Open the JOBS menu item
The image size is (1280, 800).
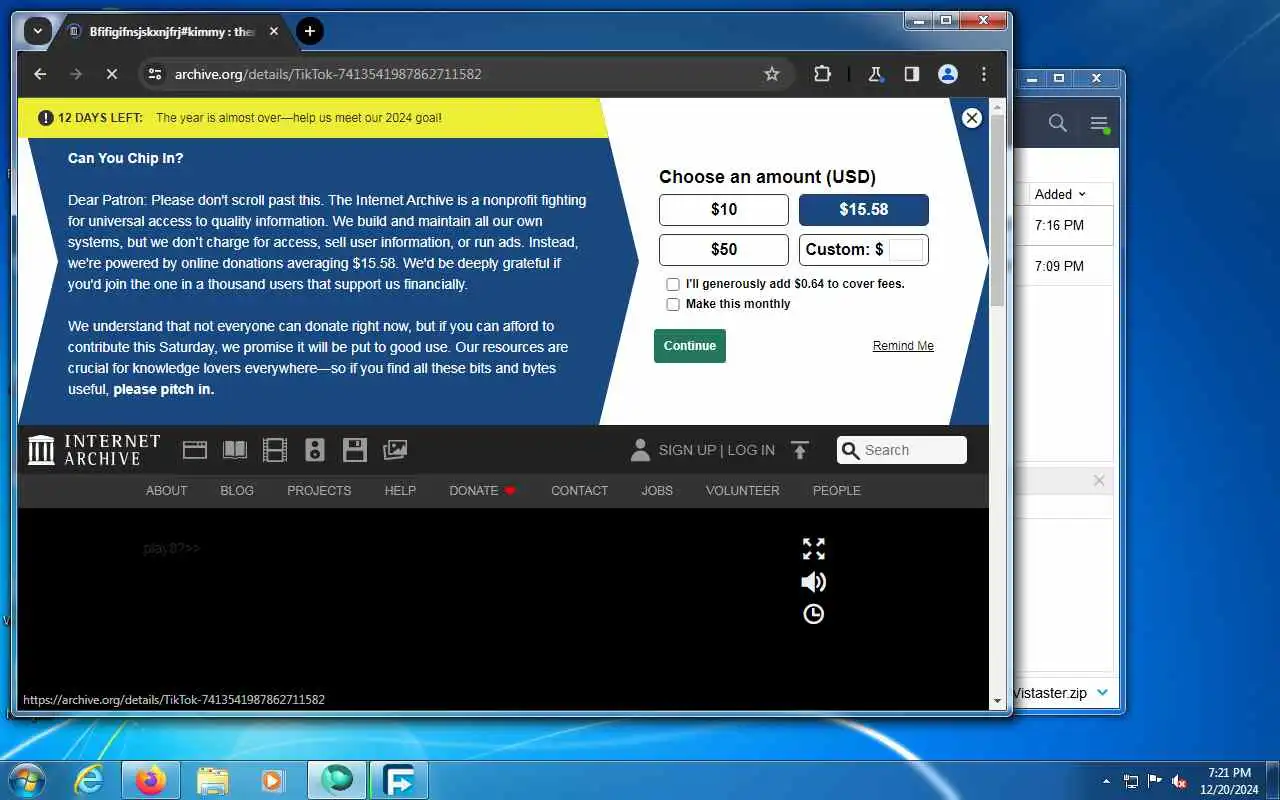657,491
